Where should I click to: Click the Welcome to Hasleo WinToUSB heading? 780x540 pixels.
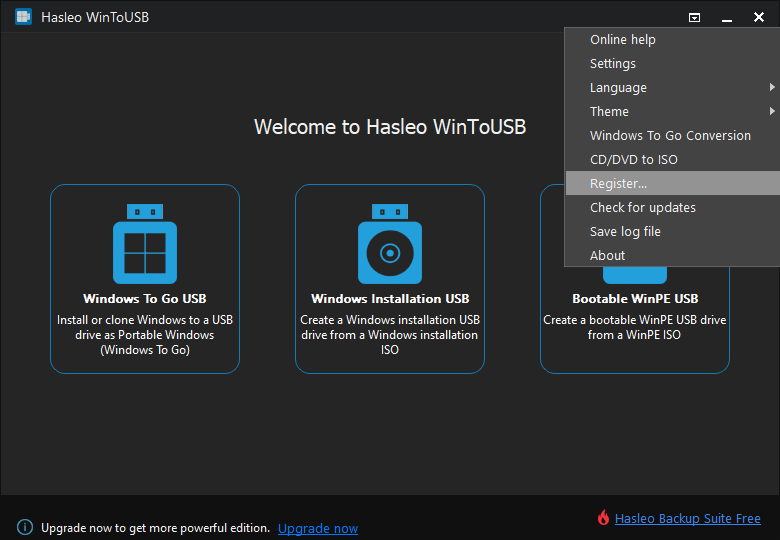[390, 127]
